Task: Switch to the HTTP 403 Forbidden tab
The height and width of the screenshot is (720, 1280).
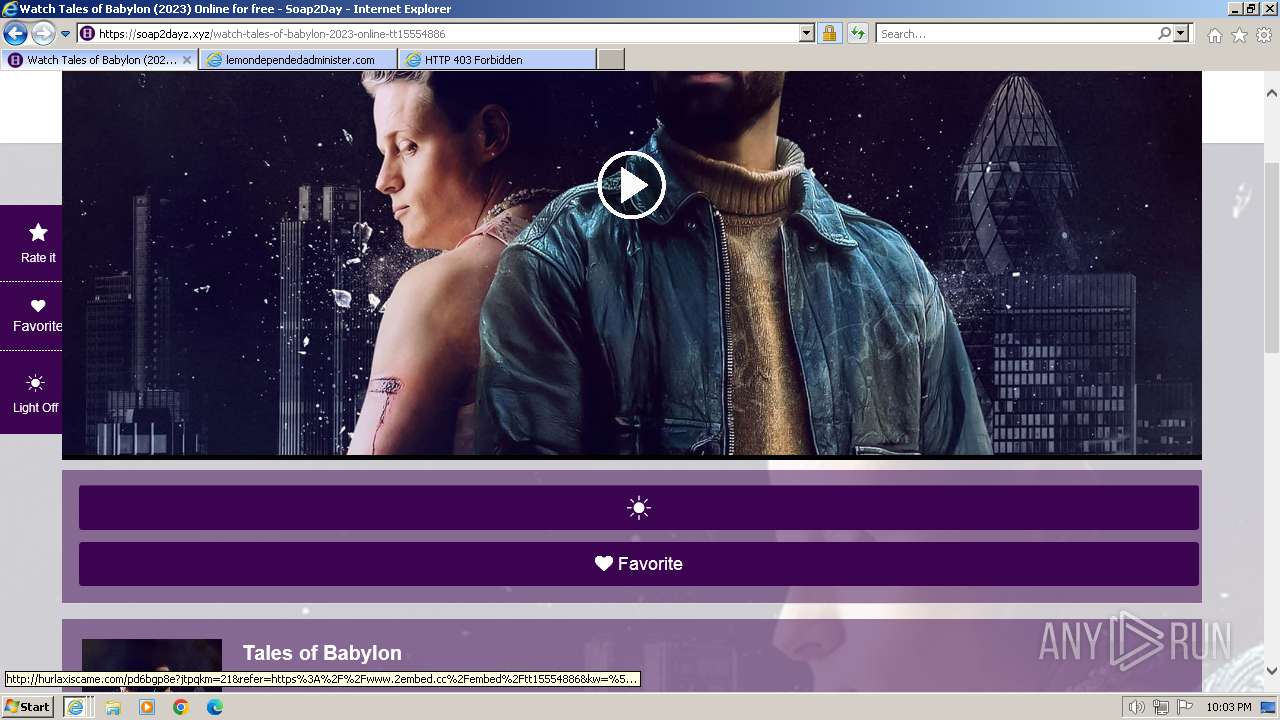Action: pos(497,60)
